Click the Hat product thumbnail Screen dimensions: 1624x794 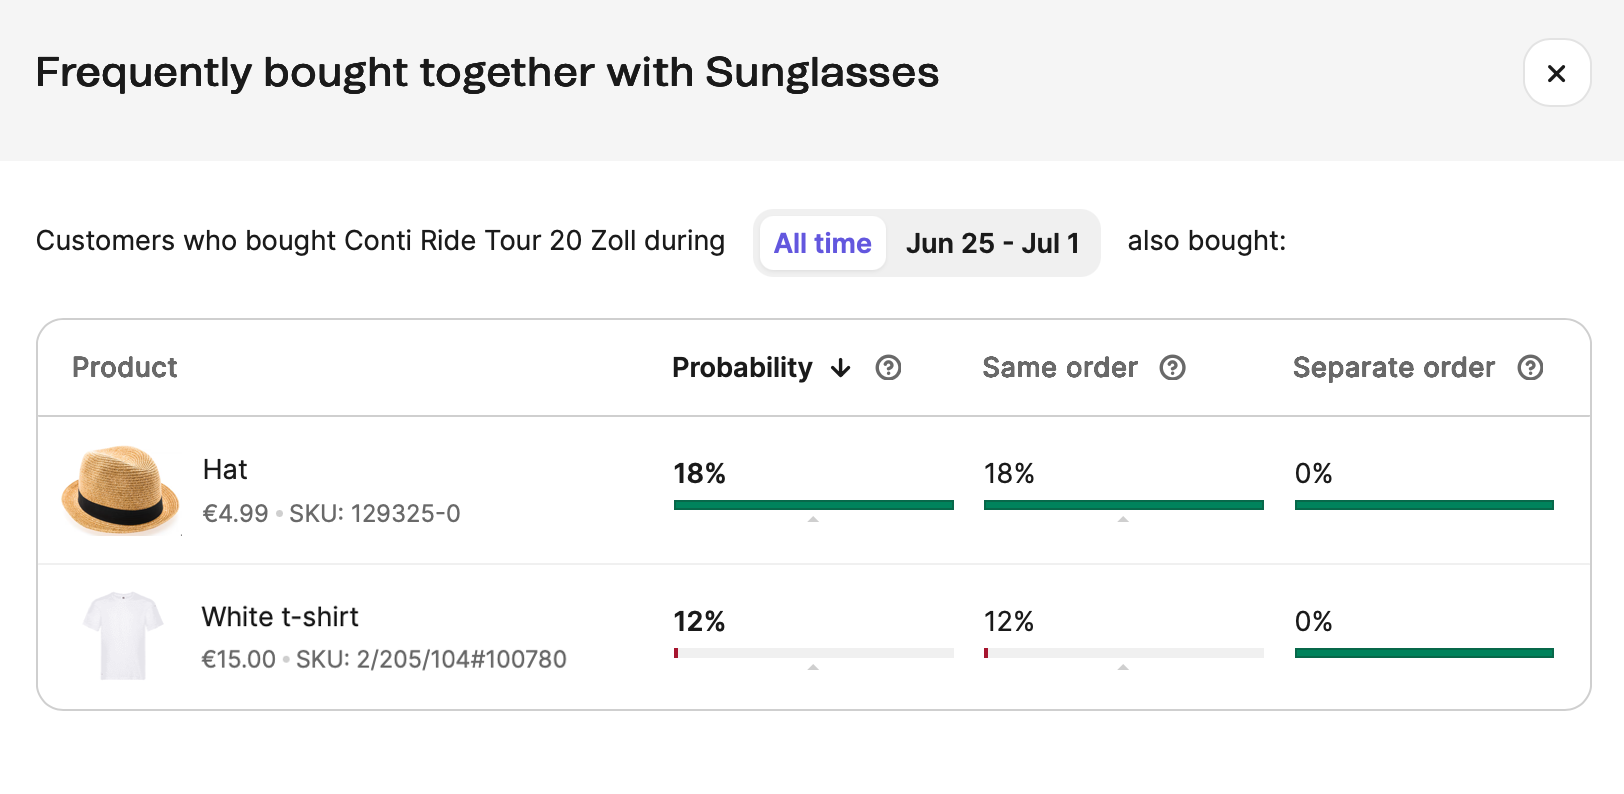121,490
